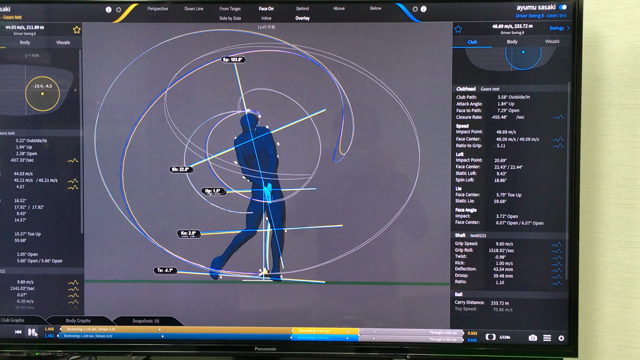
Task: Open the blue swing settings gear
Action: [415, 9]
